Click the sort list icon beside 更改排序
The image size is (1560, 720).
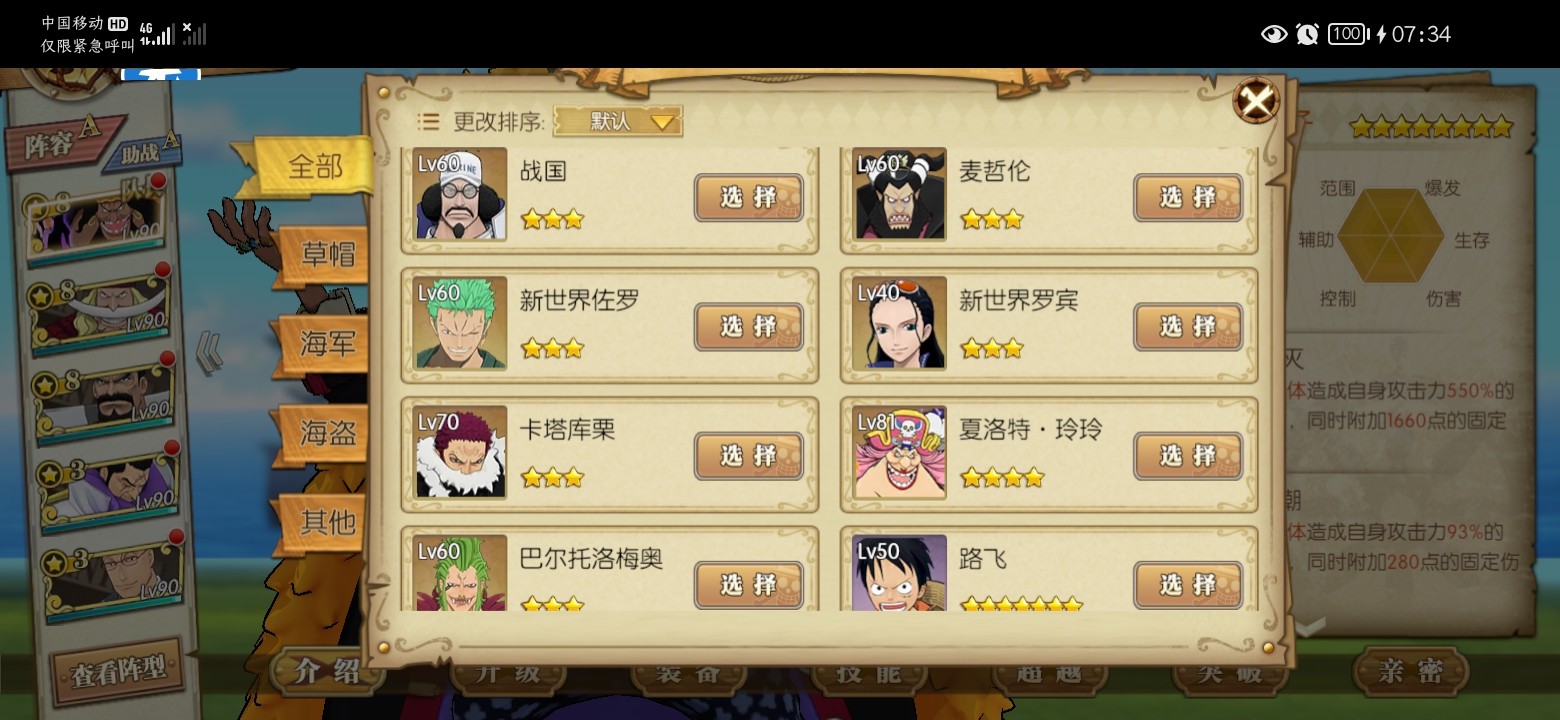(x=428, y=122)
